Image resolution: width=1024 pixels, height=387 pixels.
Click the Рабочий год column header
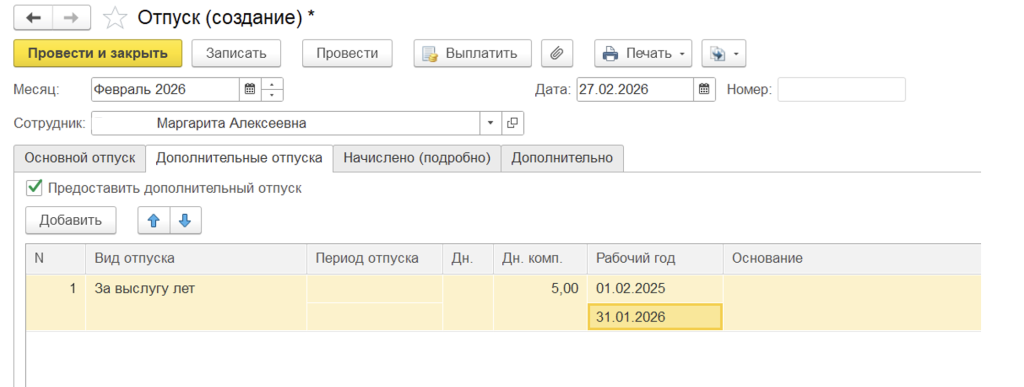[x=655, y=258]
